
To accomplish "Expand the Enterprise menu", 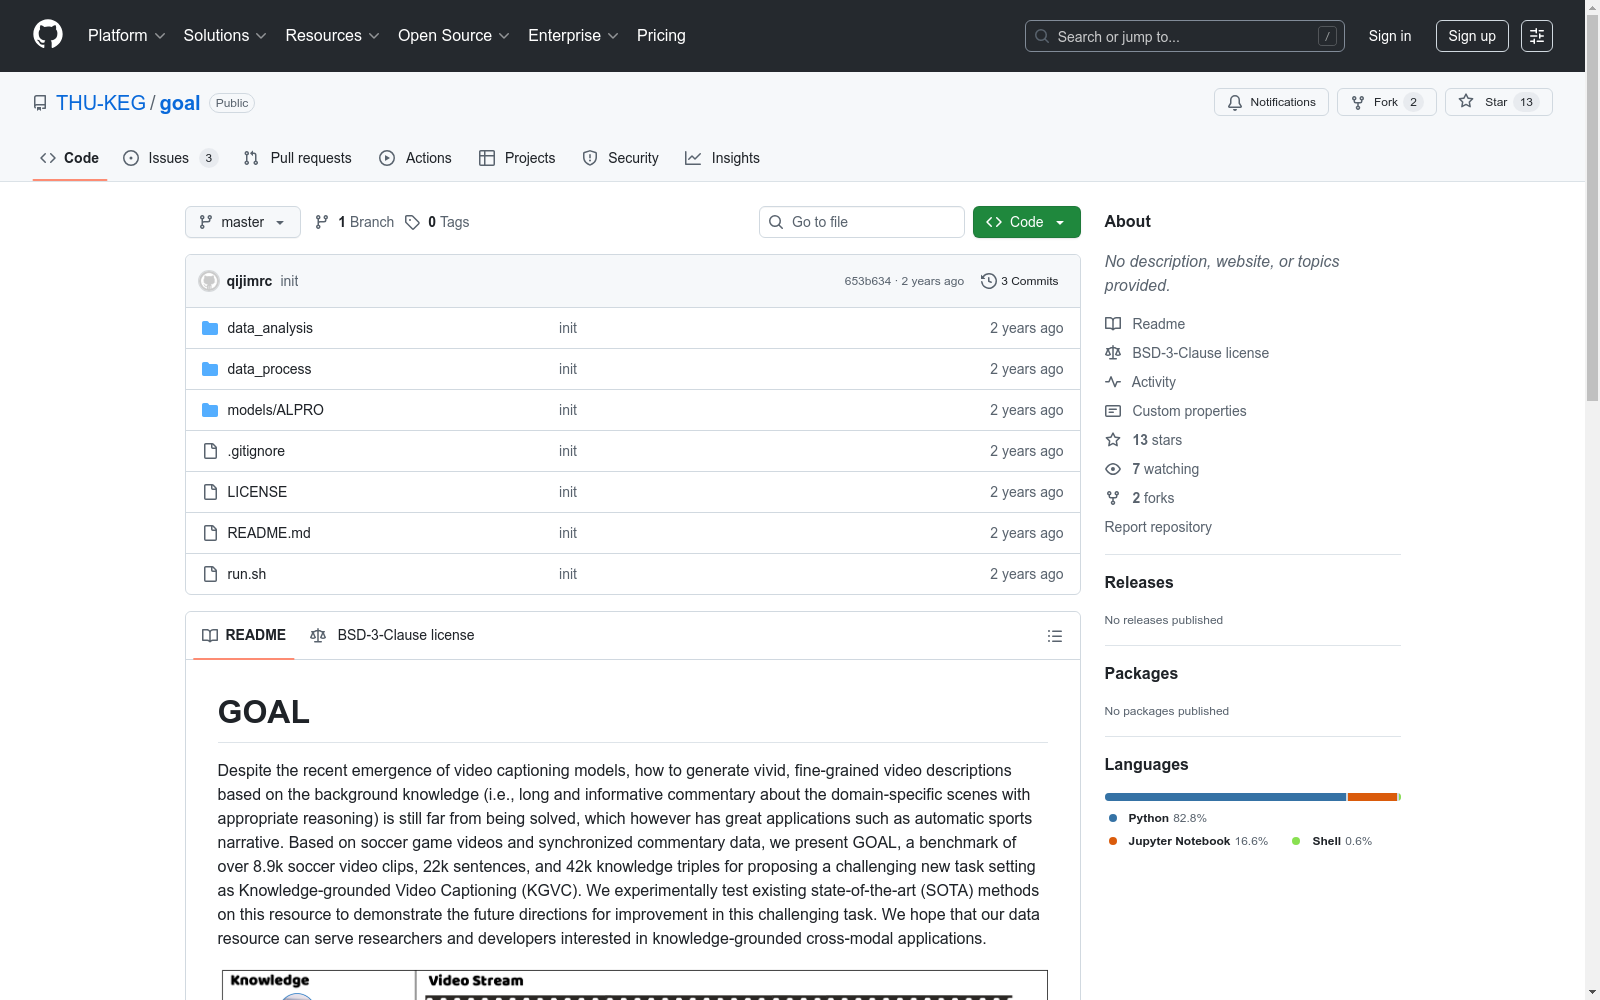I will [x=573, y=35].
